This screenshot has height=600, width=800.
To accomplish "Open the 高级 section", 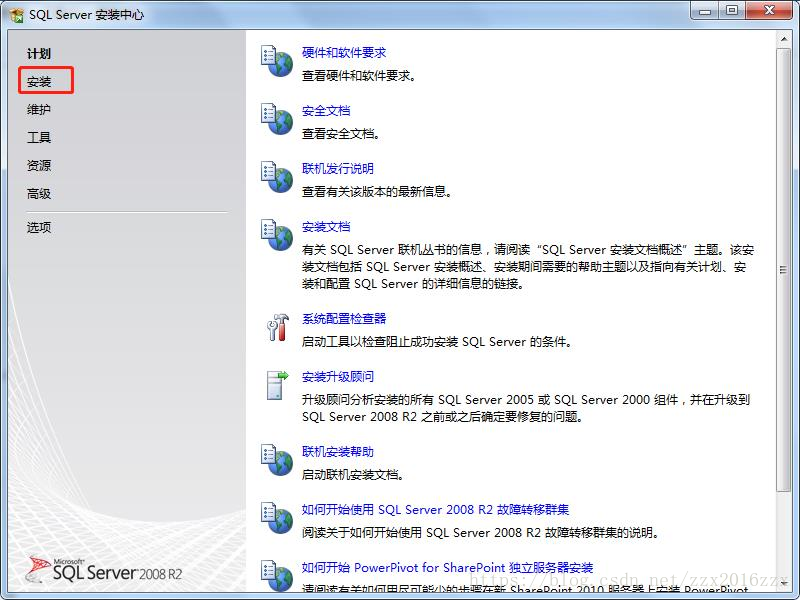I will point(39,193).
